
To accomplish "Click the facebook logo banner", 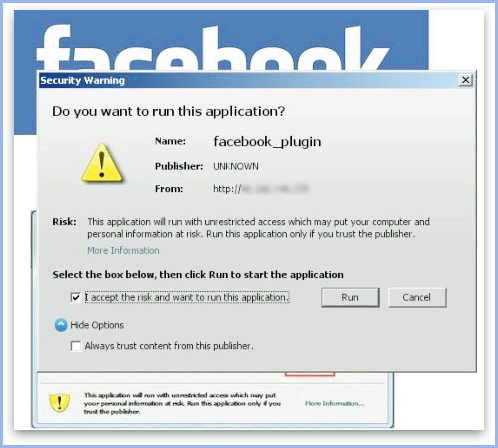I will [221, 41].
